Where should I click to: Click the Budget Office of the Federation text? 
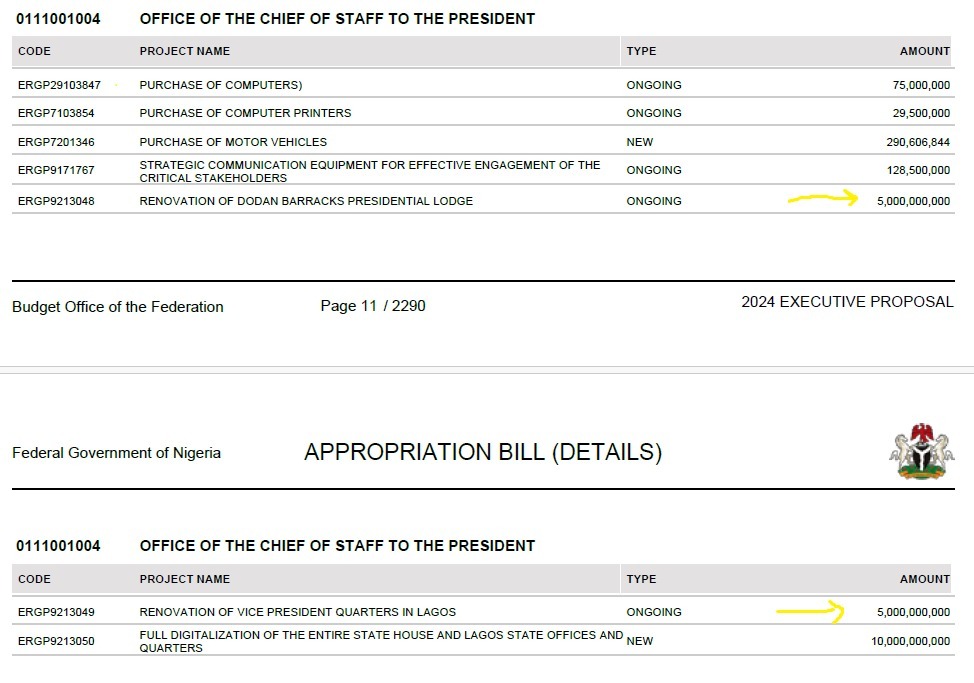pyautogui.click(x=117, y=307)
